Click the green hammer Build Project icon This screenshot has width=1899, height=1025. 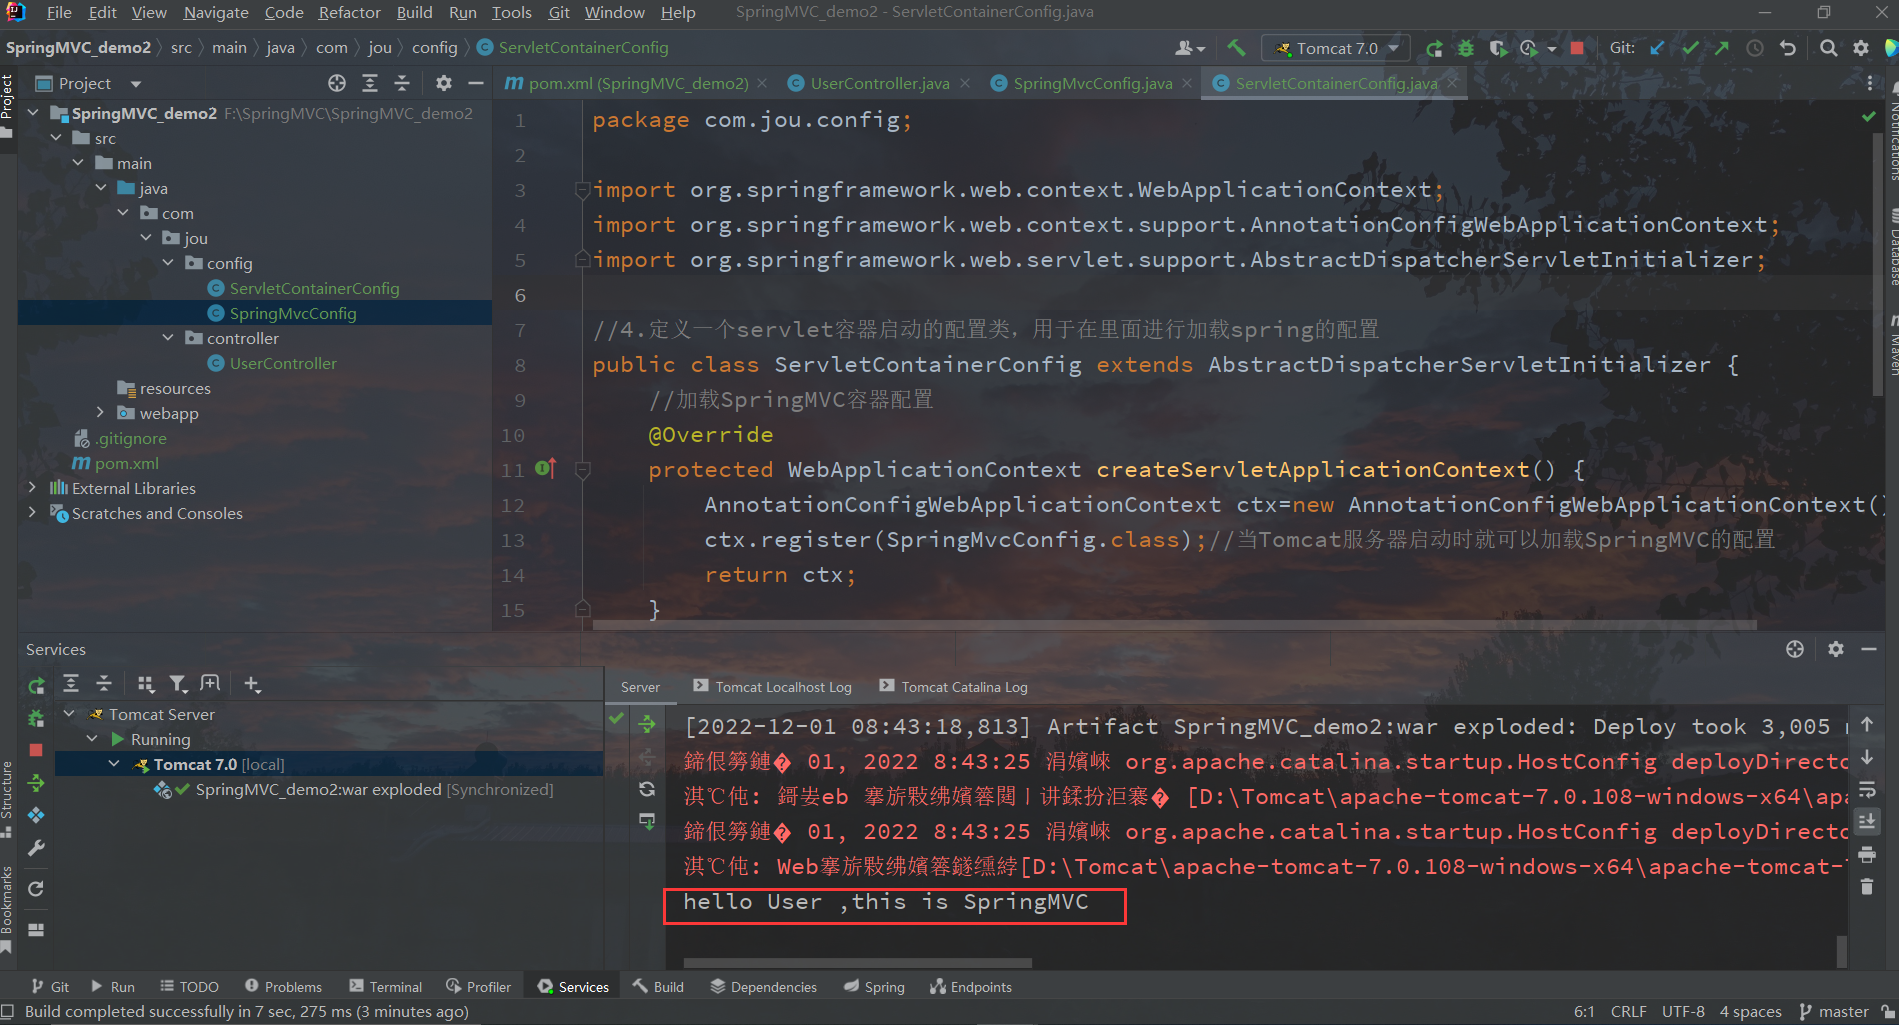(x=1236, y=48)
